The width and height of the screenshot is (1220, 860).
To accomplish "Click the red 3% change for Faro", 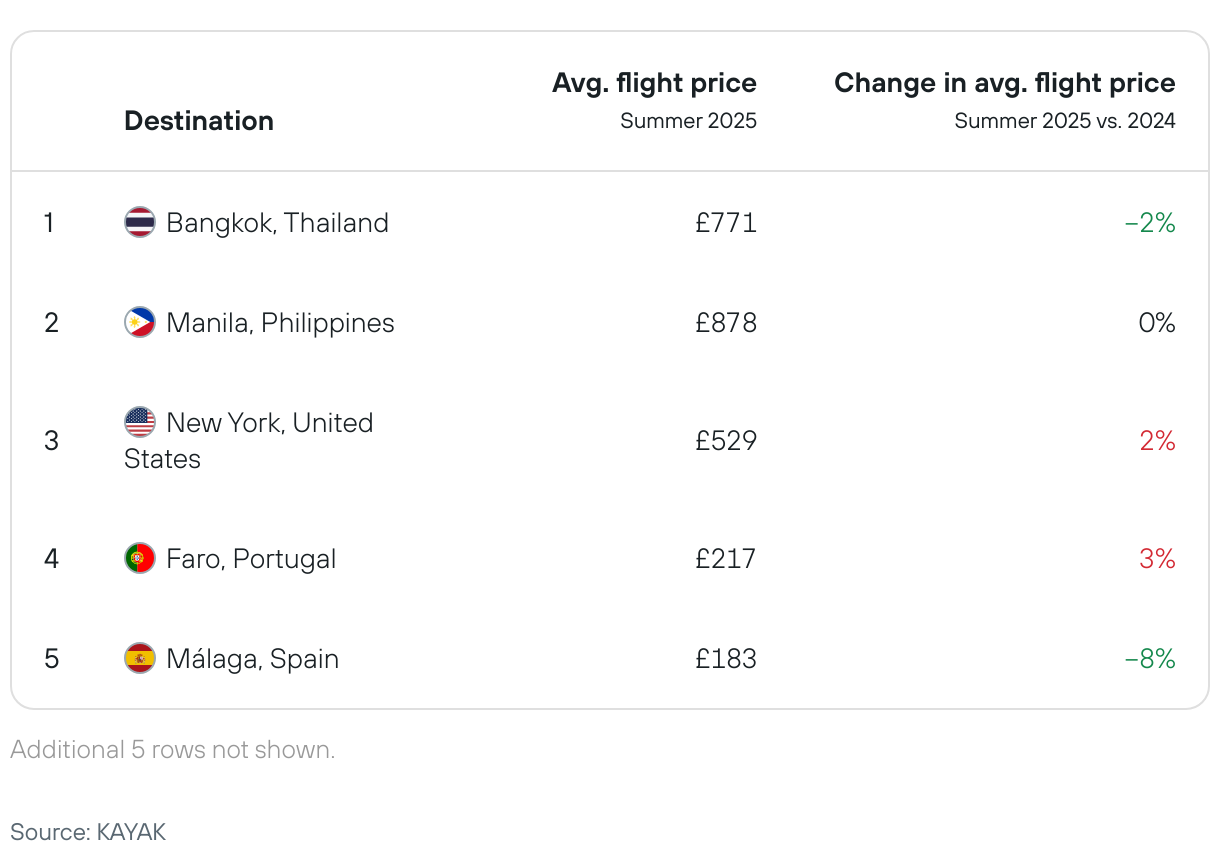I will tap(1157, 558).
